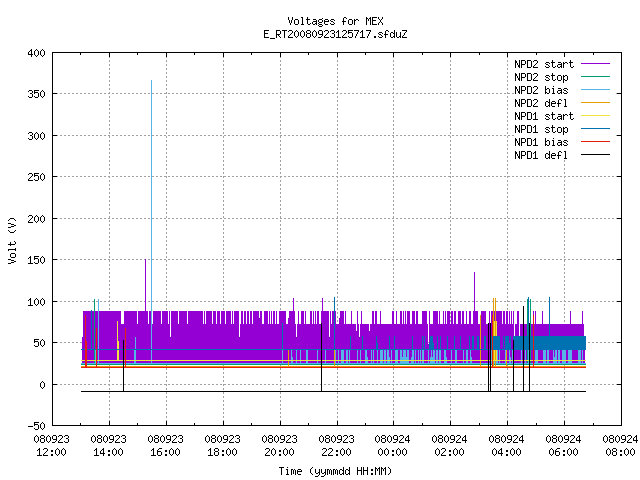
Task: Click the tall light blue spike peak near 16:00
Action: pyautogui.click(x=151, y=81)
